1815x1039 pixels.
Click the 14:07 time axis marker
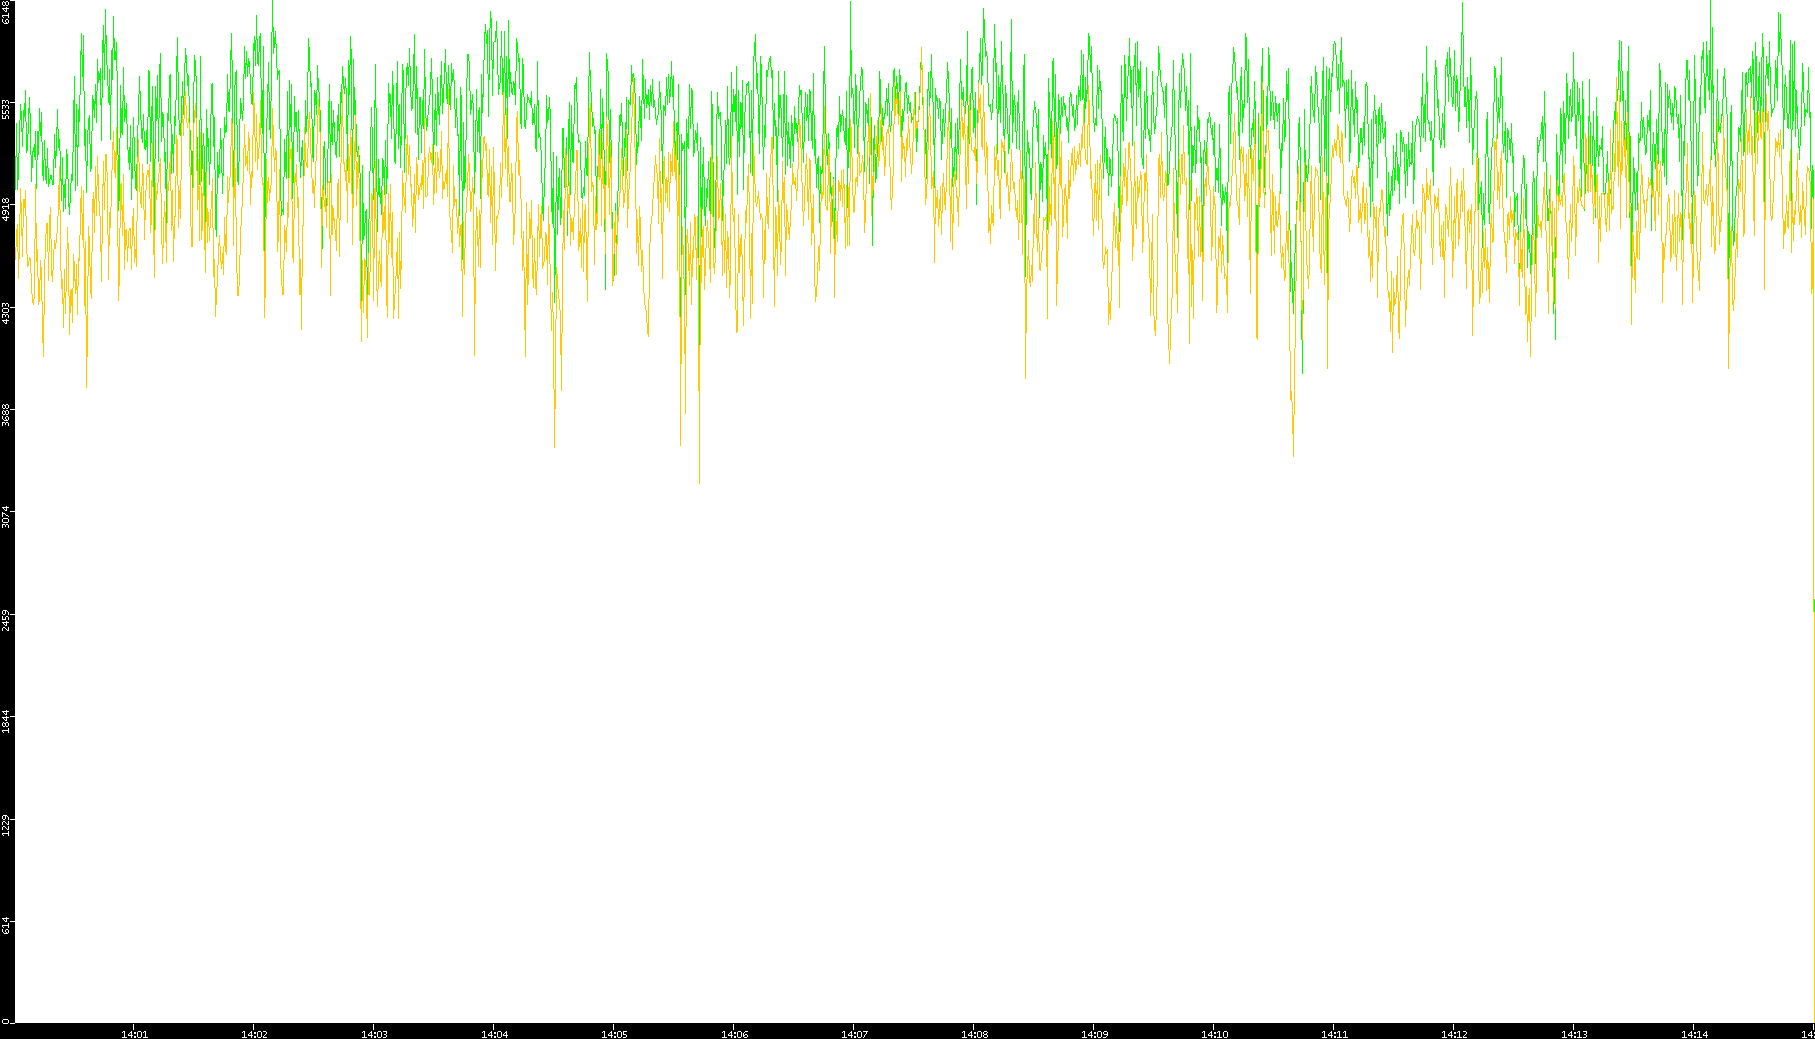[x=854, y=1034]
